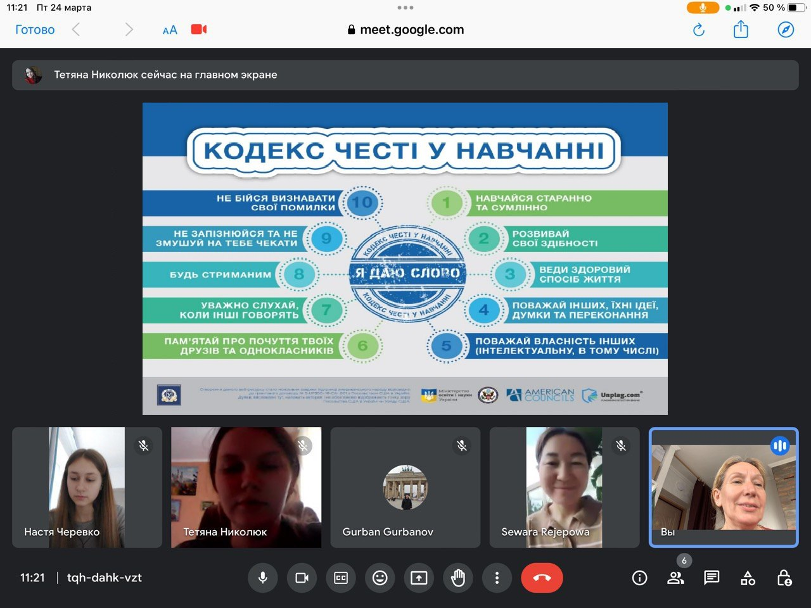Open the aA reader text-size menu
The height and width of the screenshot is (608, 812).
click(x=170, y=30)
